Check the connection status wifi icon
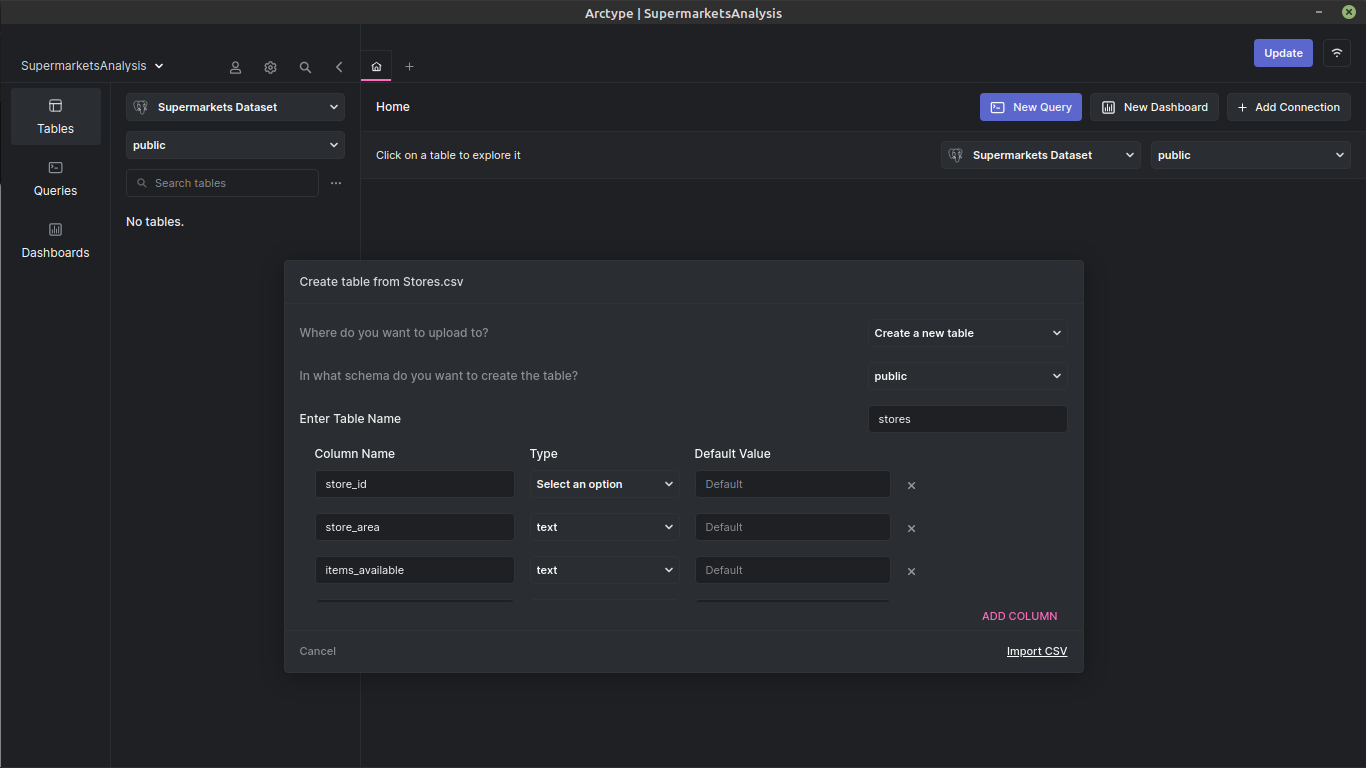This screenshot has width=1366, height=768. [x=1337, y=52]
